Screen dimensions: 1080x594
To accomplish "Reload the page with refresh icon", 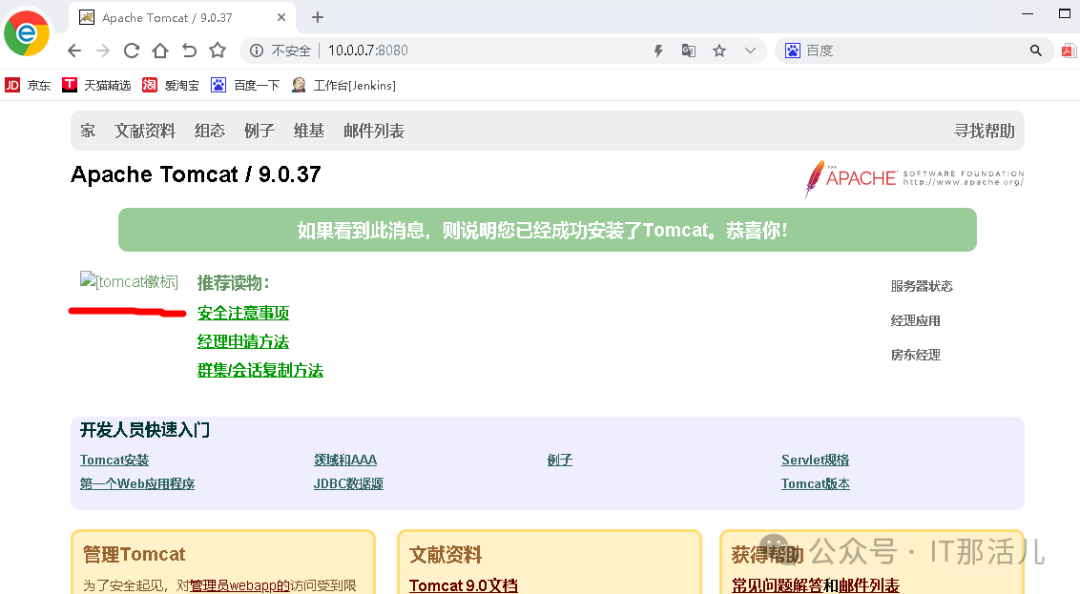I will click(132, 50).
